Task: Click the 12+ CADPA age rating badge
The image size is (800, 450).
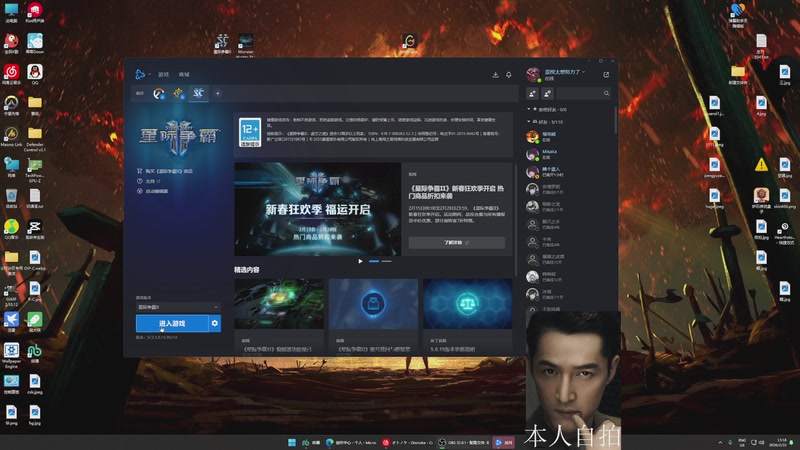Action: click(250, 132)
